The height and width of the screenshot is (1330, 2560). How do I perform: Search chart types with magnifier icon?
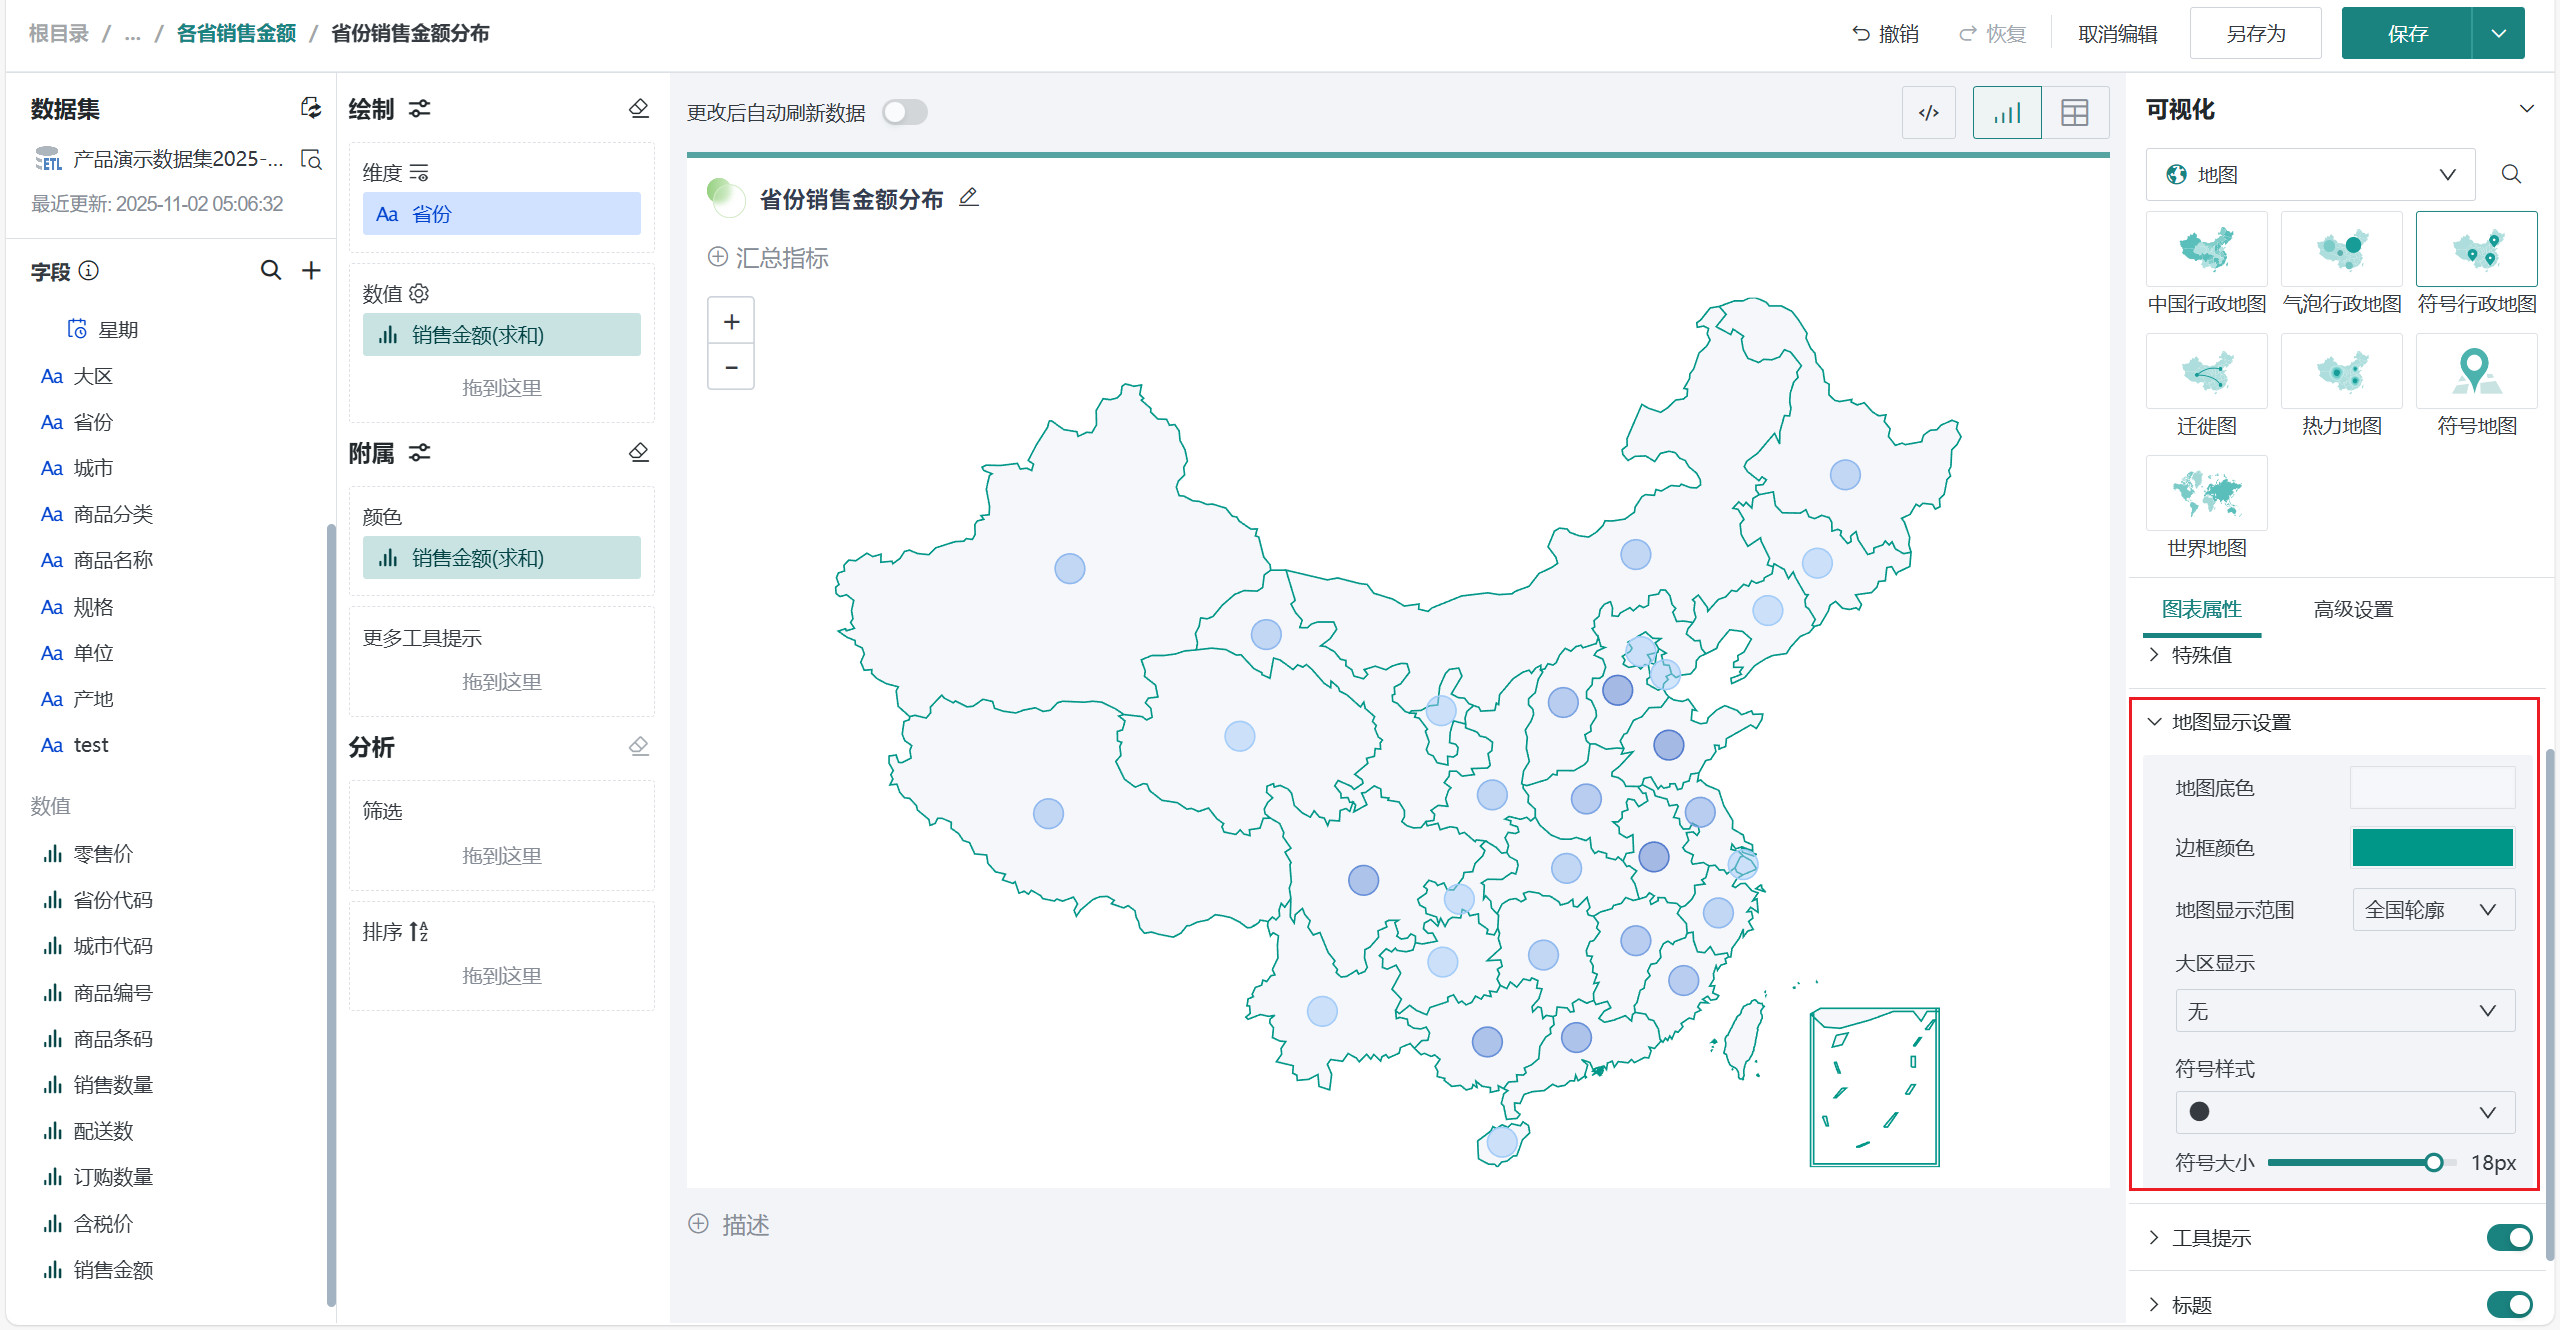tap(2510, 175)
